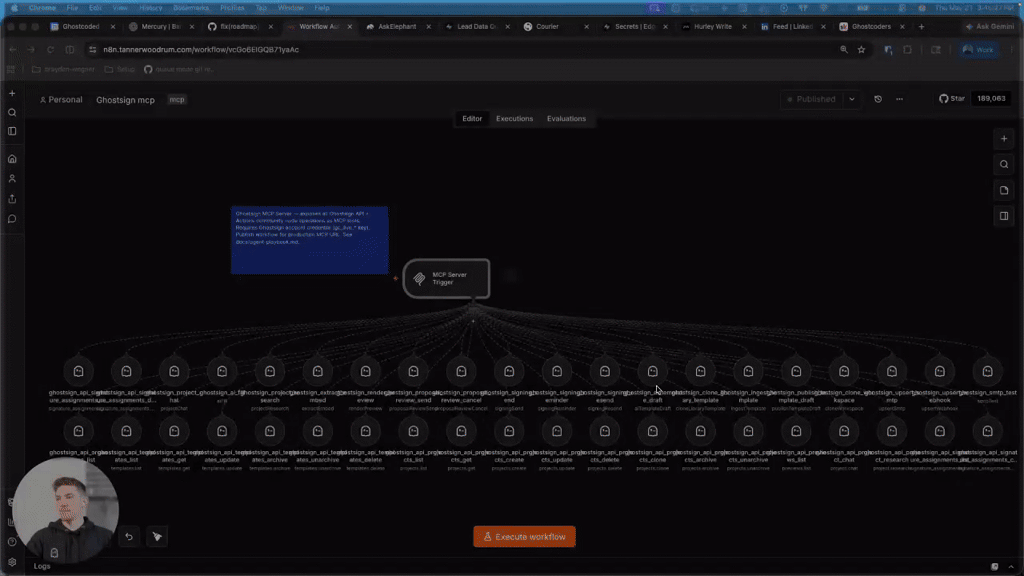Reload the current page
Image resolution: width=1024 pixels, height=576 pixels.
pyautogui.click(x=50, y=50)
